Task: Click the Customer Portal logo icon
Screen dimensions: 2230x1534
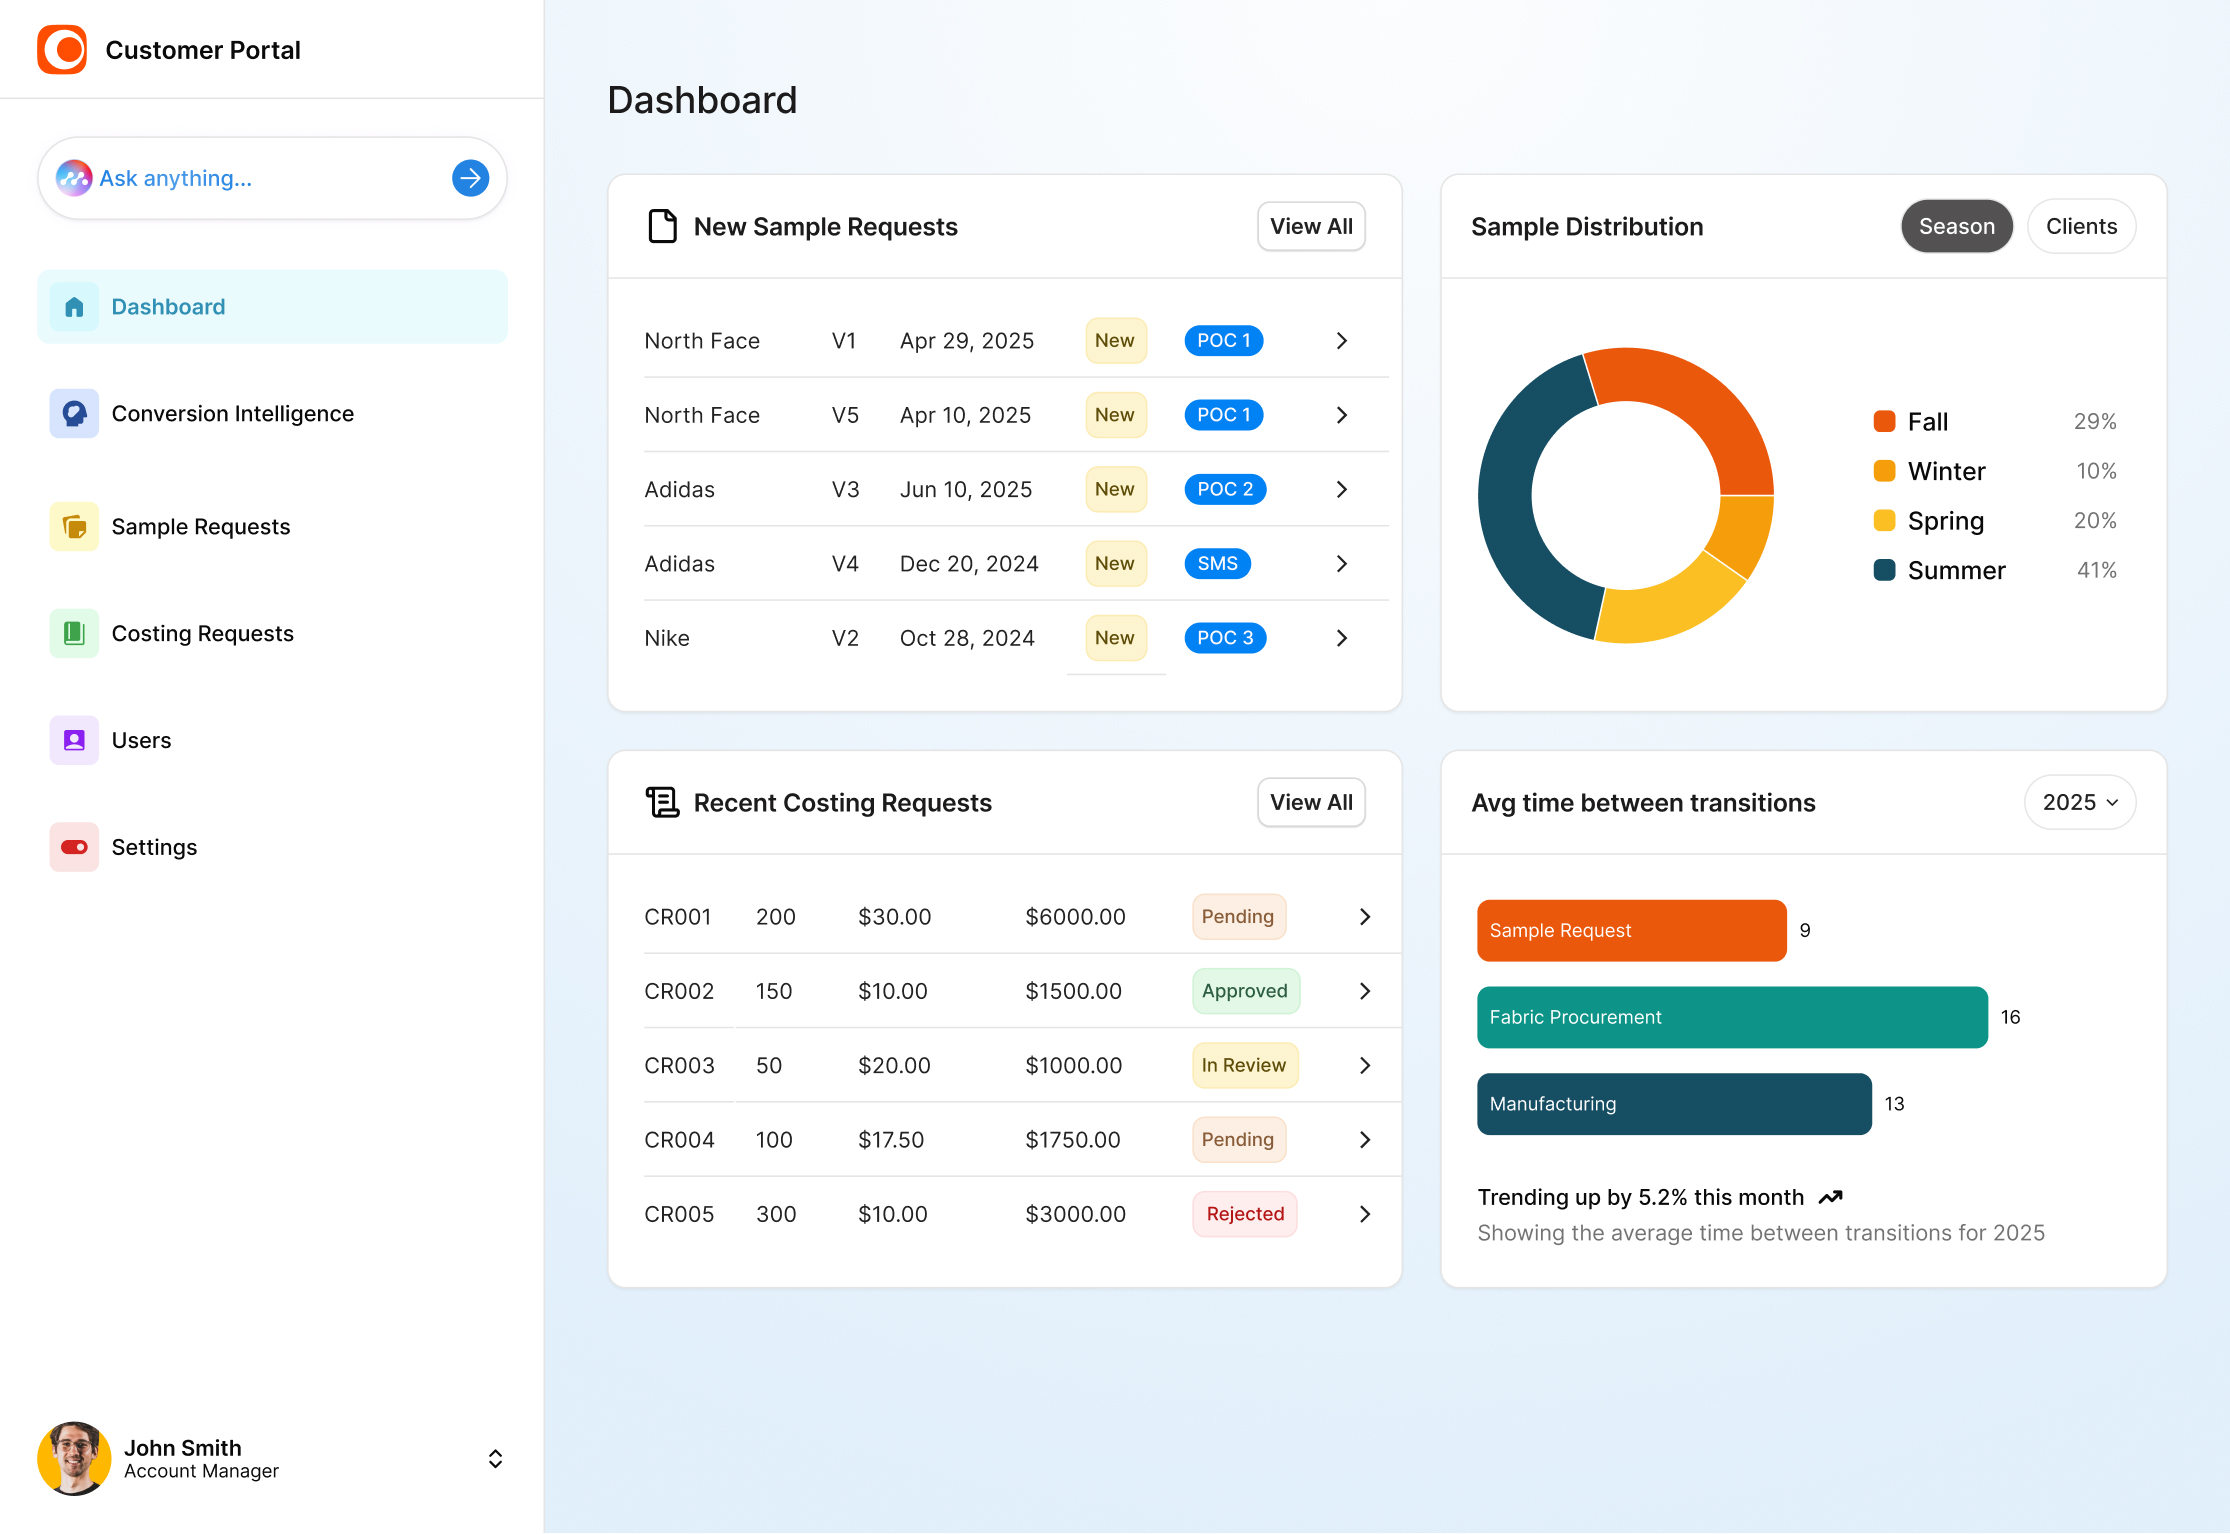Action: [62, 49]
